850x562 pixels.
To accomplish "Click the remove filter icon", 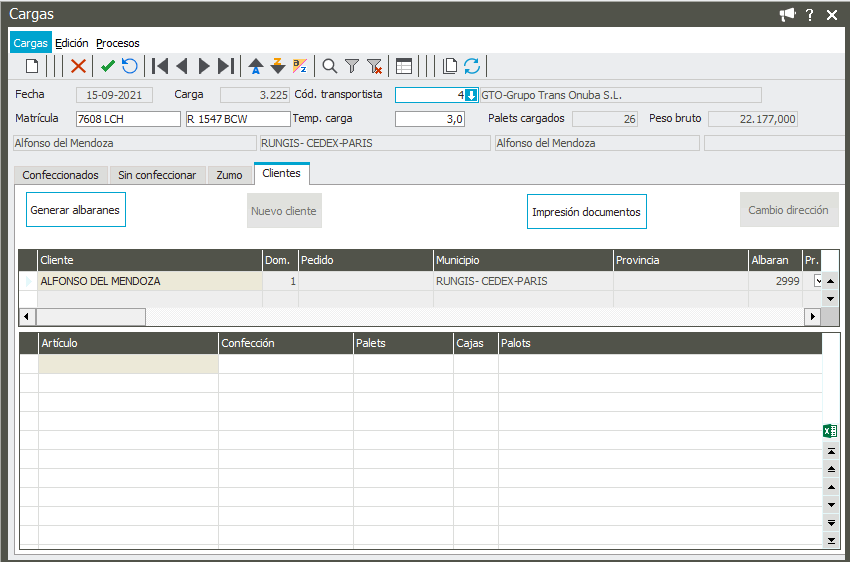I will tap(375, 67).
